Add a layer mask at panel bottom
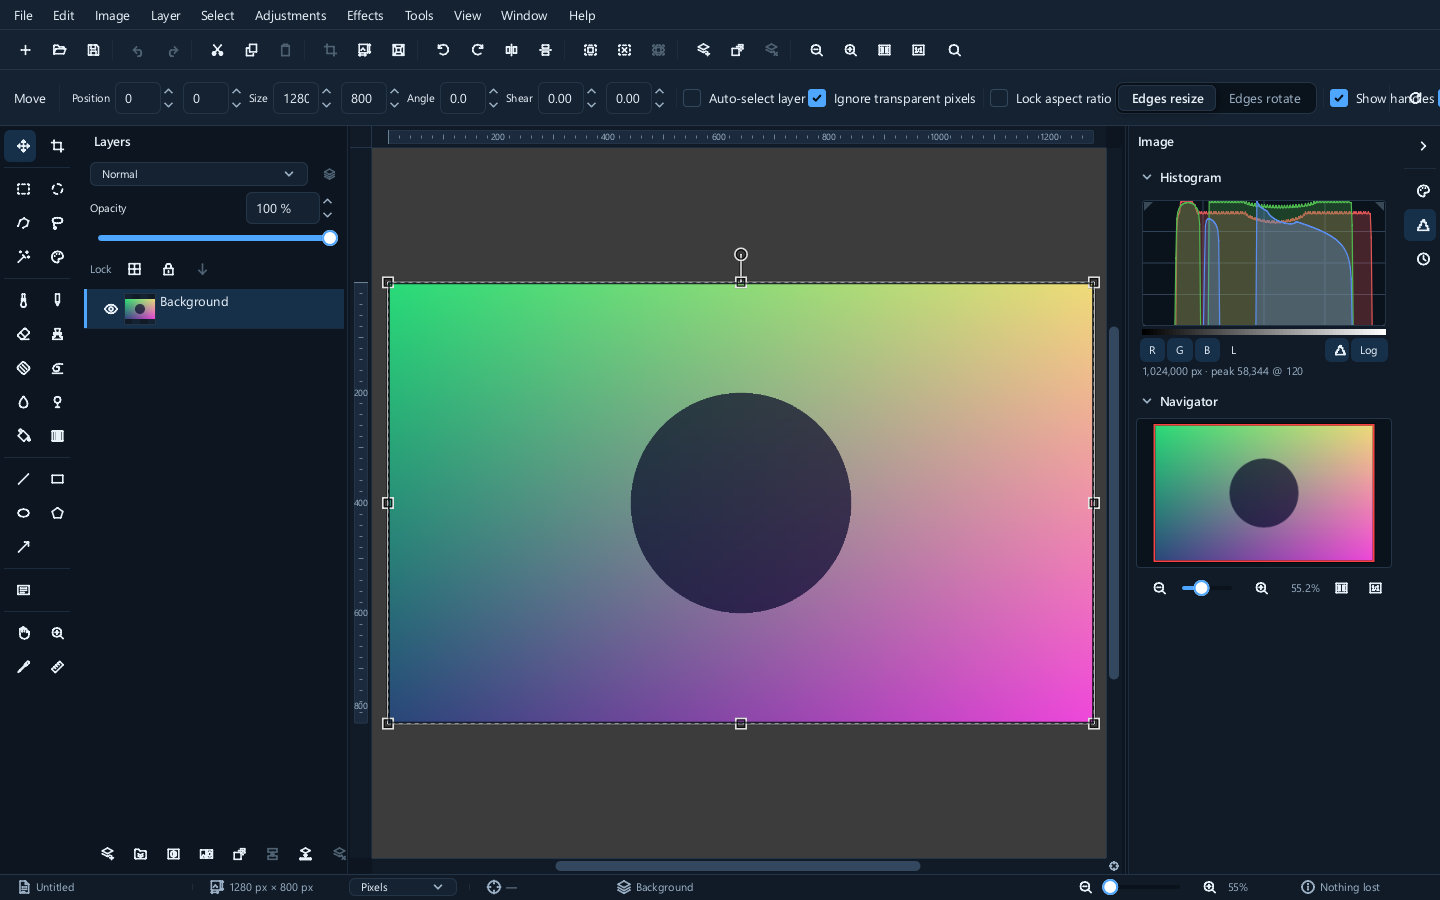 [173, 854]
